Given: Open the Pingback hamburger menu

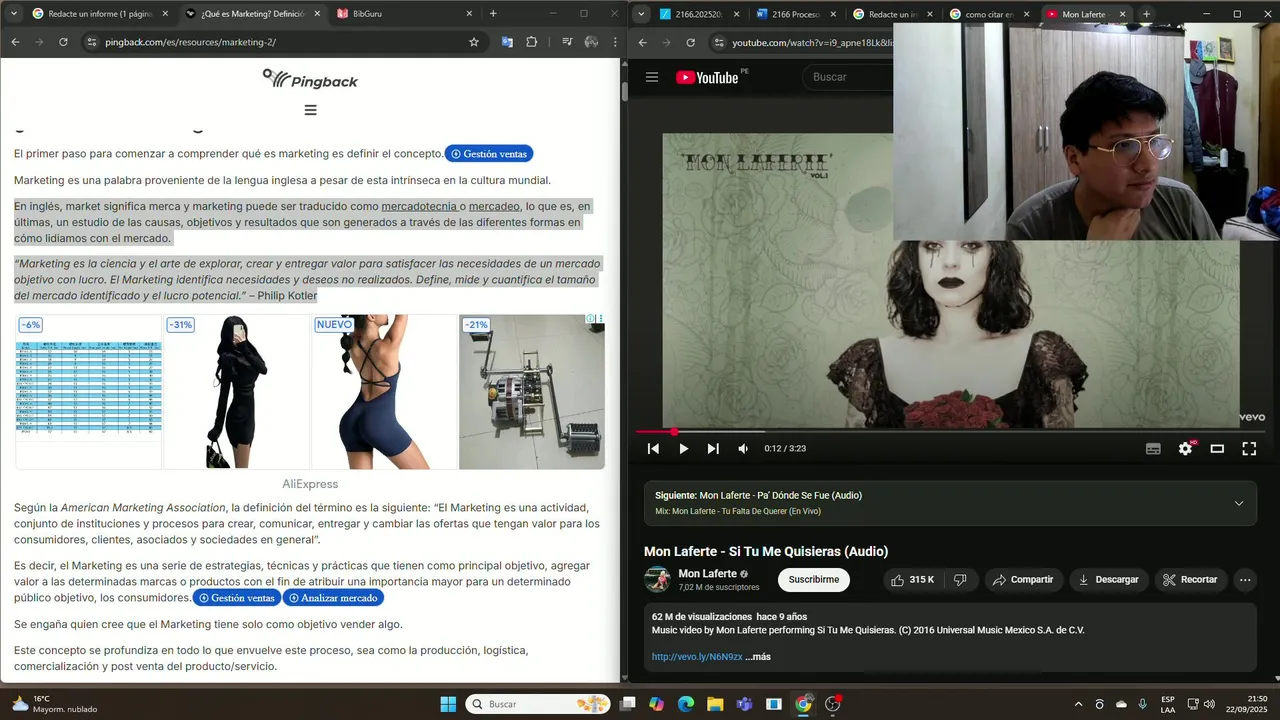Looking at the screenshot, I should click(x=310, y=110).
